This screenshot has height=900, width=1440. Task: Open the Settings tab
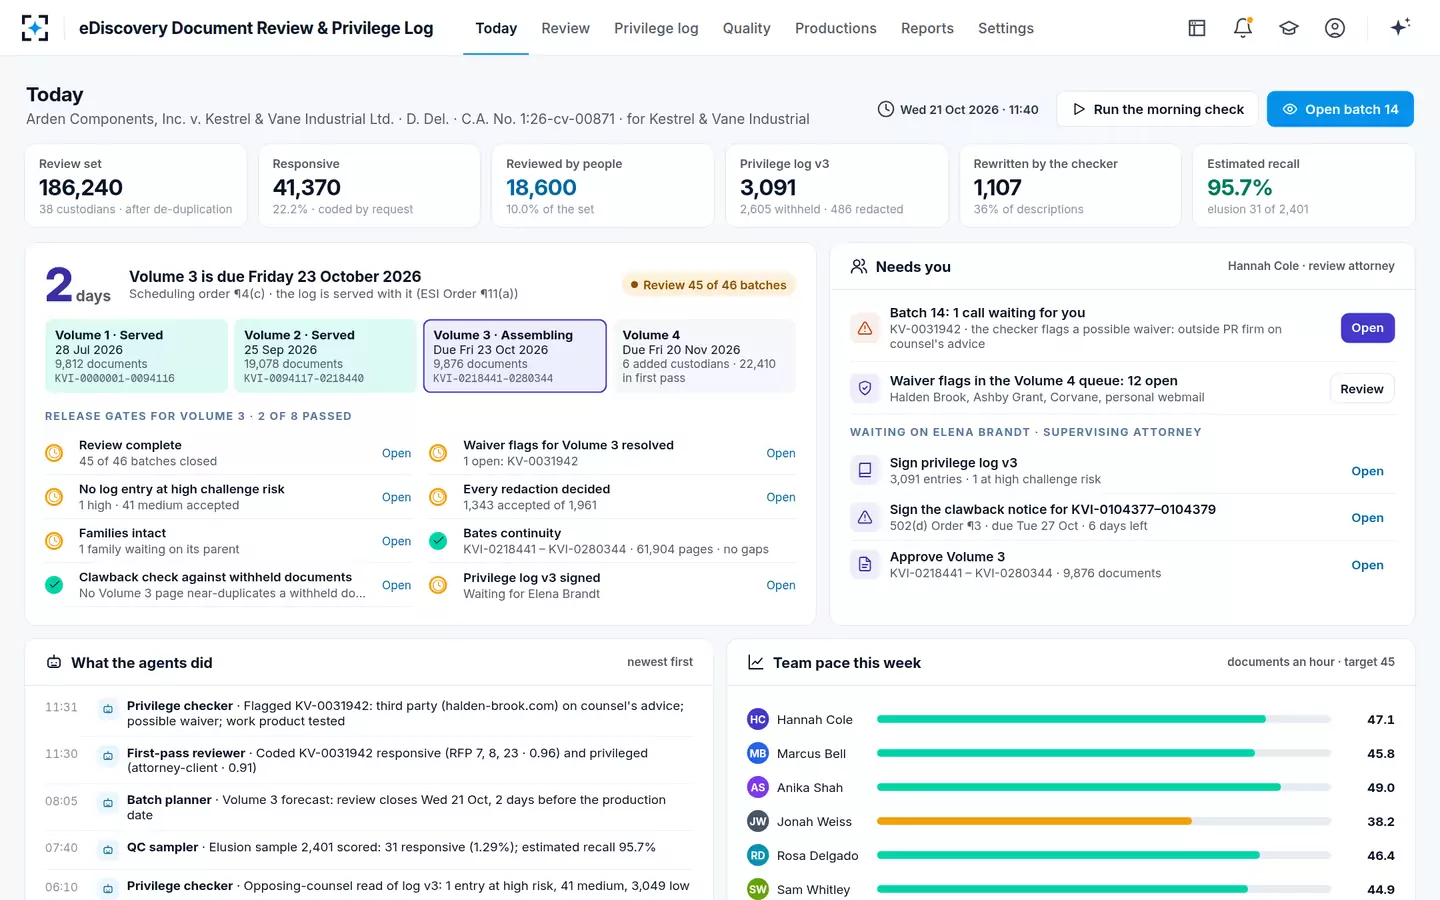point(1006,28)
